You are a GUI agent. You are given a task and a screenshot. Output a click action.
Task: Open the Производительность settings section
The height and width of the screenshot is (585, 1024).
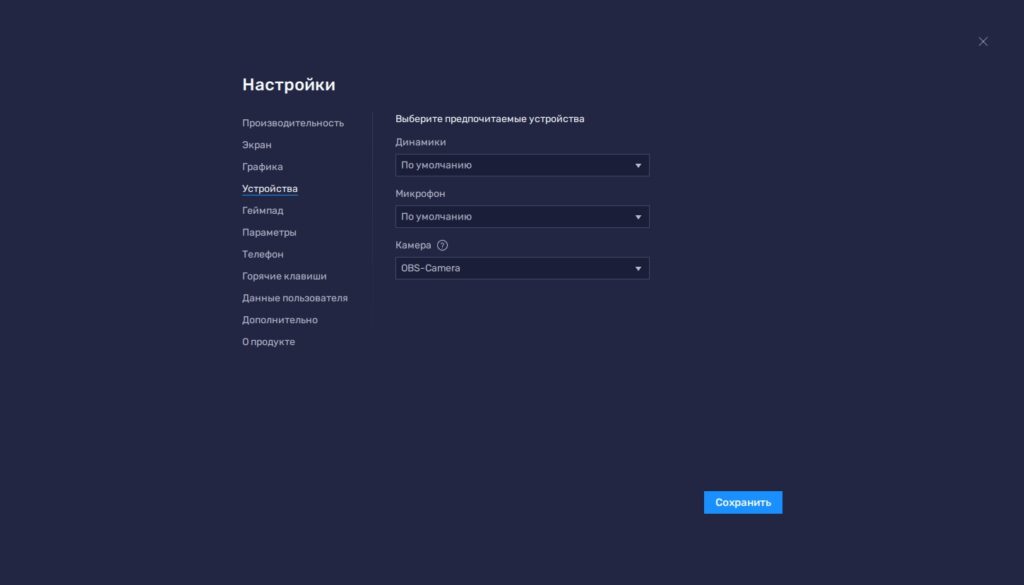coord(292,122)
